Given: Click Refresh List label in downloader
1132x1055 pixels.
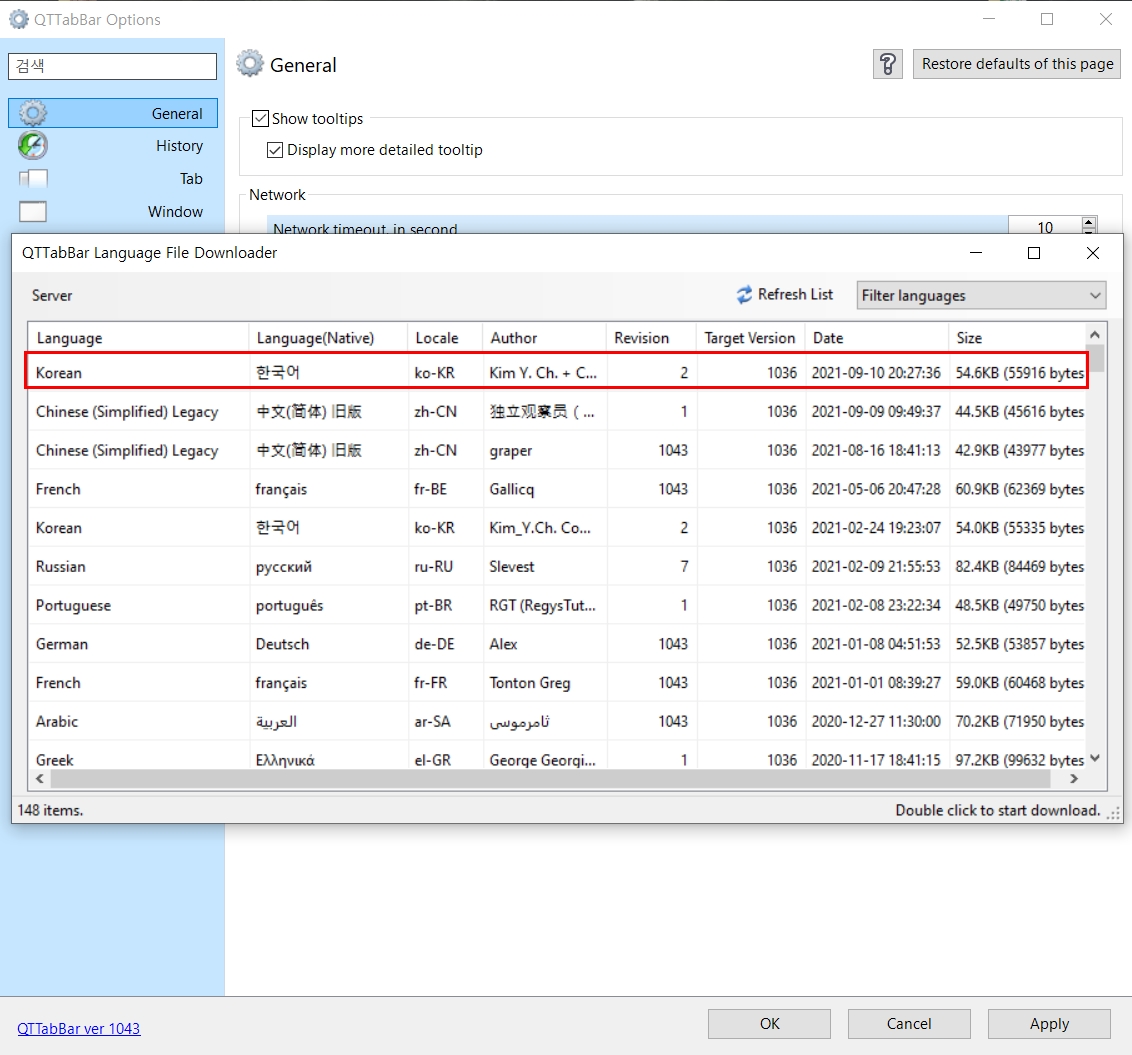Looking at the screenshot, I should tap(795, 295).
